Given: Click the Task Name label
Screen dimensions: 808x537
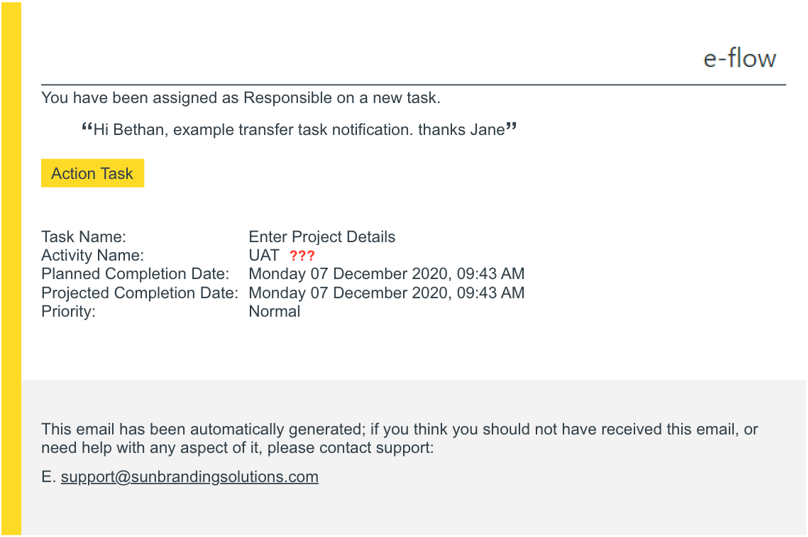Looking at the screenshot, I should point(83,237).
